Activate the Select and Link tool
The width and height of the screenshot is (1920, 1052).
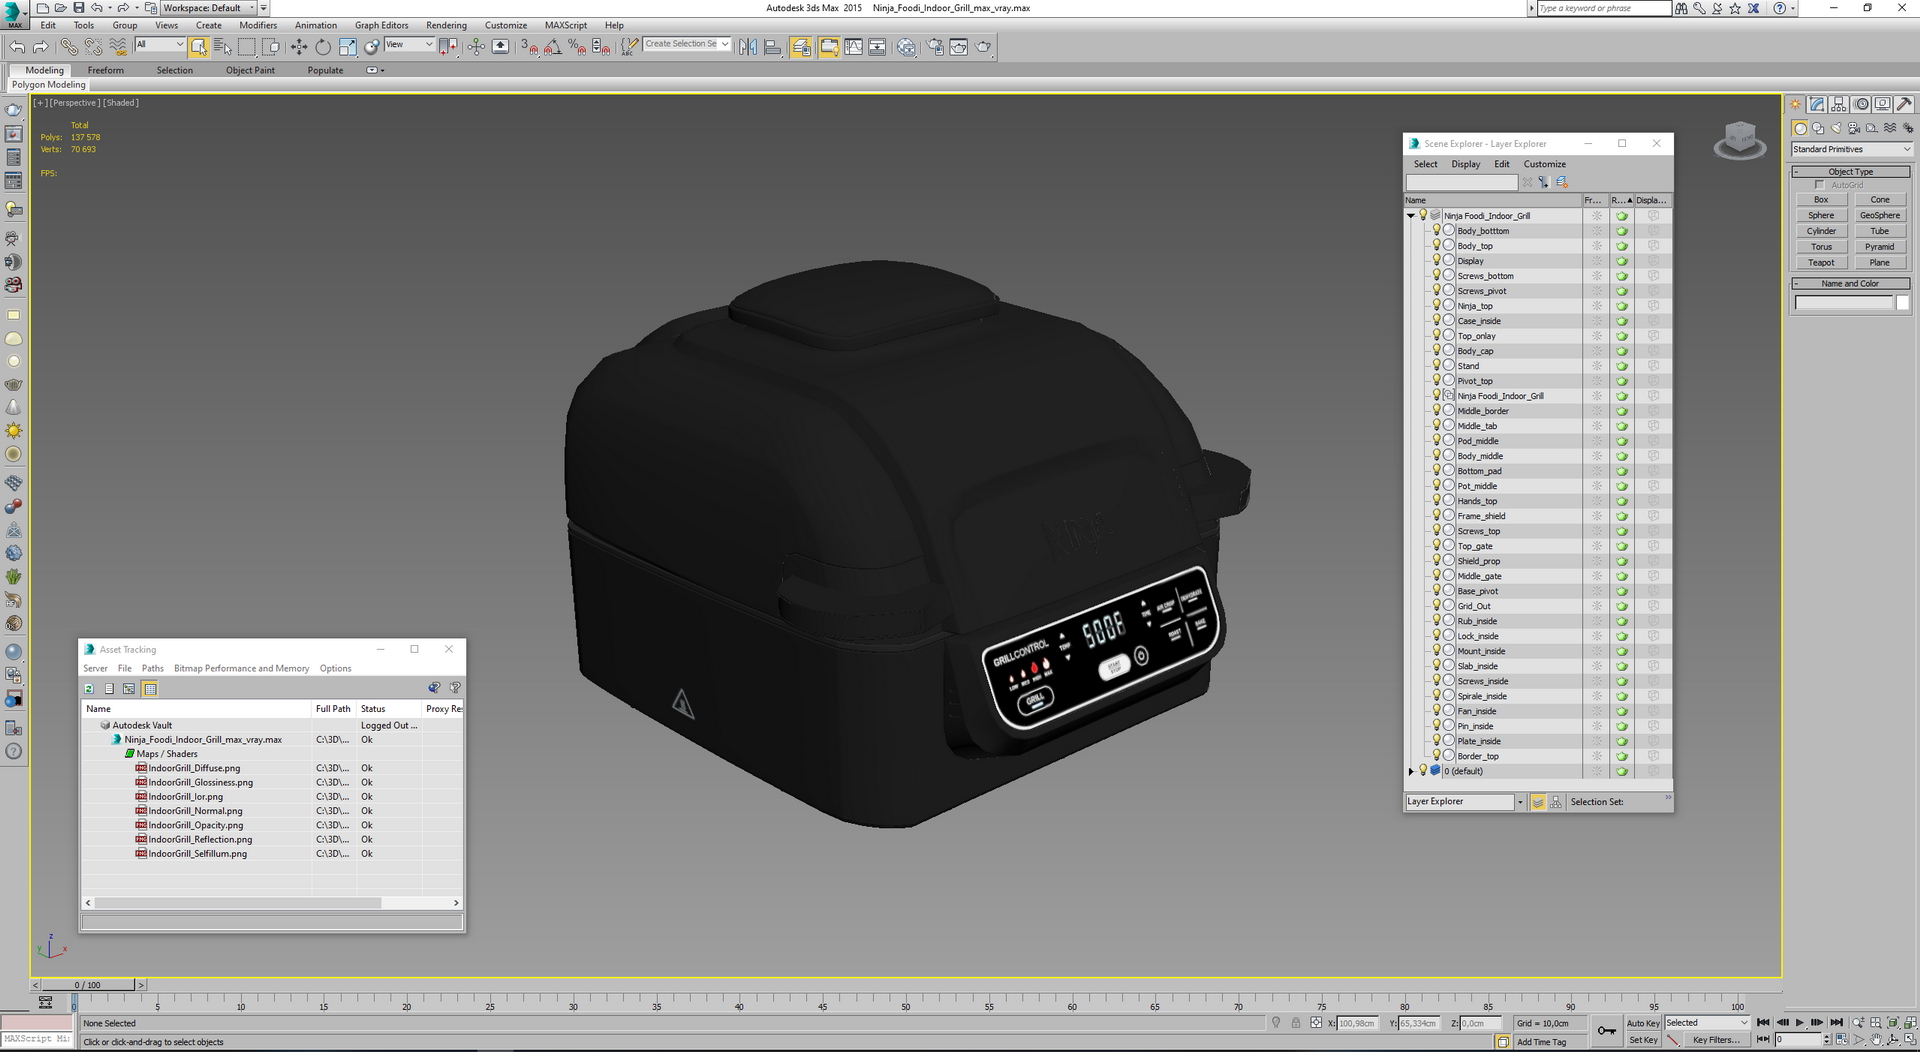click(x=68, y=47)
